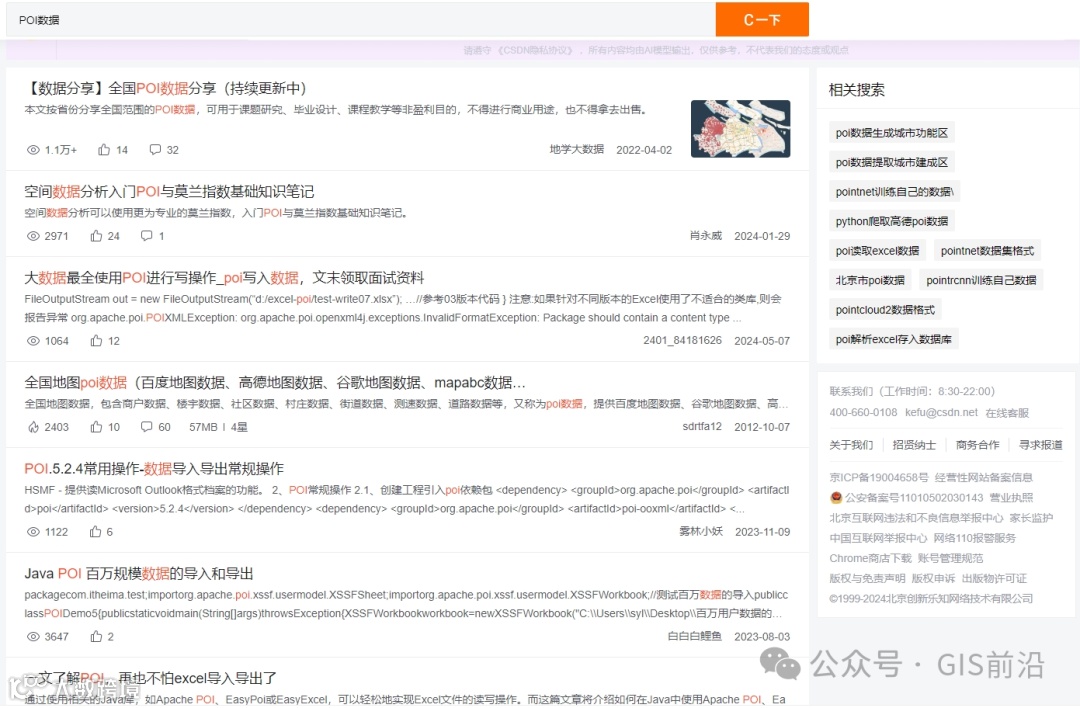Screen dimensions: 1080x708
Task: Click the thumbs-up icon beside 12
Action: coord(96,340)
